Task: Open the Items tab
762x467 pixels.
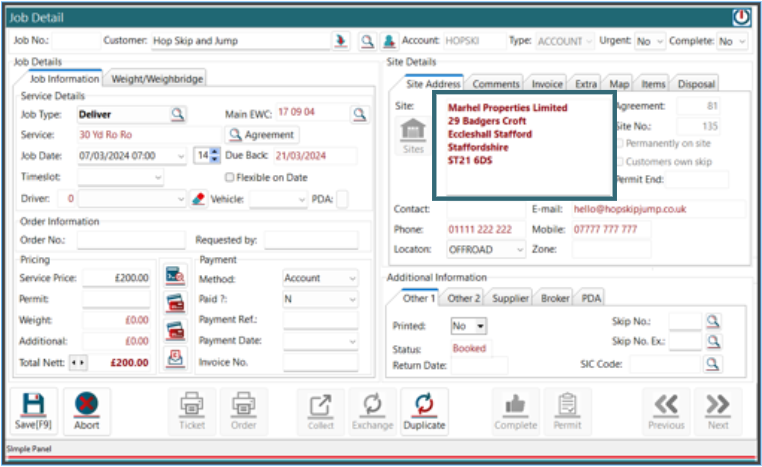Action: coord(653,84)
